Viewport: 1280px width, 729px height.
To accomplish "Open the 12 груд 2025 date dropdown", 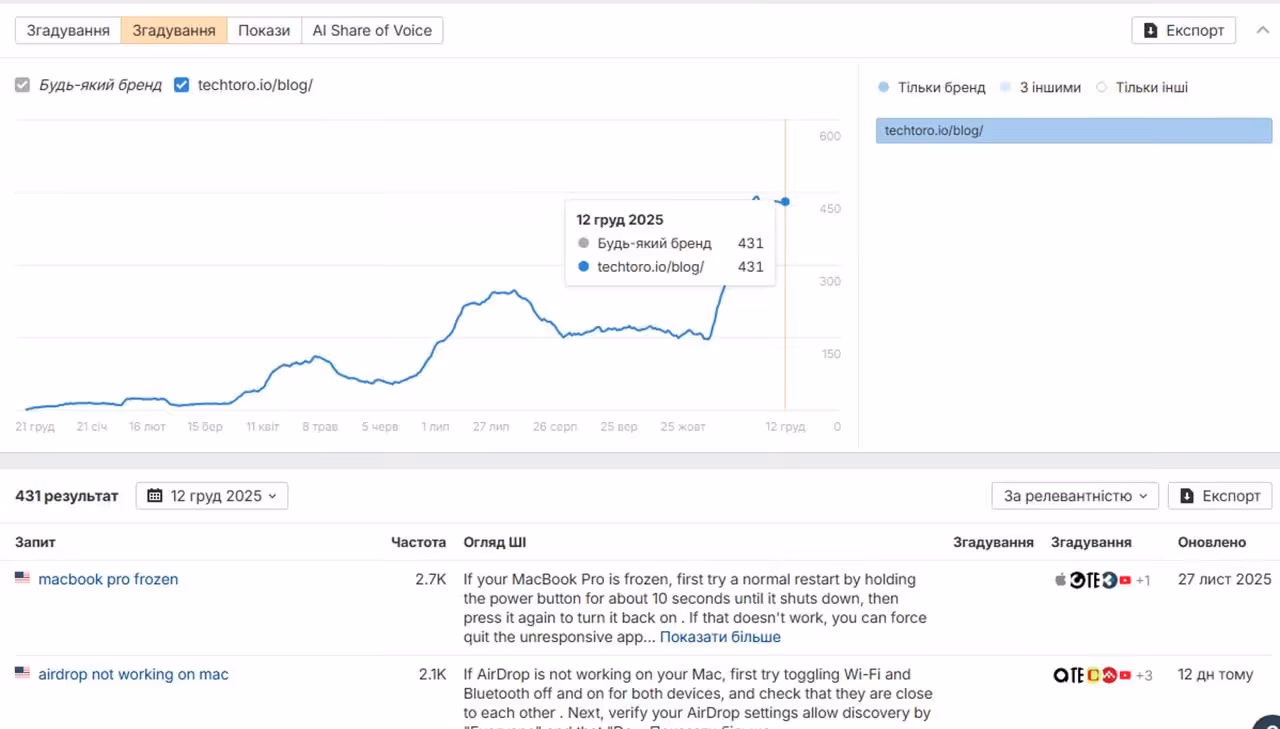I will pos(212,496).
